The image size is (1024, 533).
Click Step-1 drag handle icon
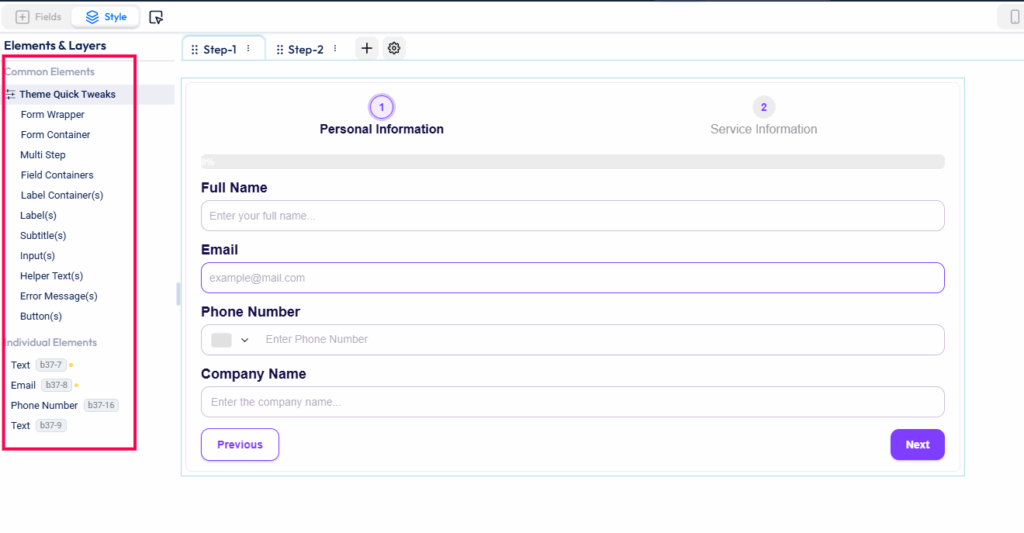tap(194, 49)
